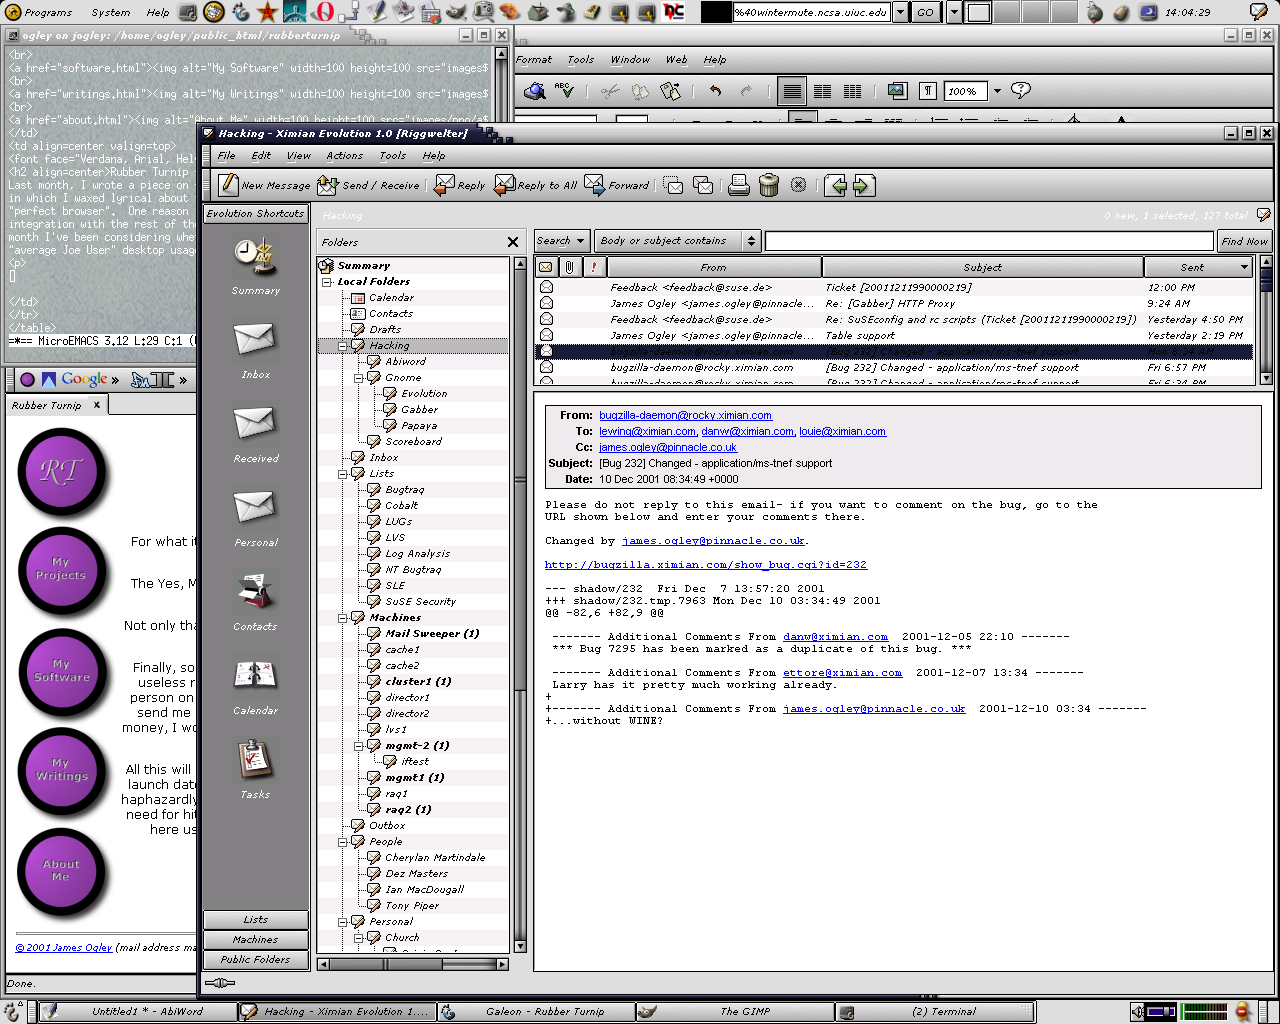Click the folder tree vertical scrollbar

[520, 604]
